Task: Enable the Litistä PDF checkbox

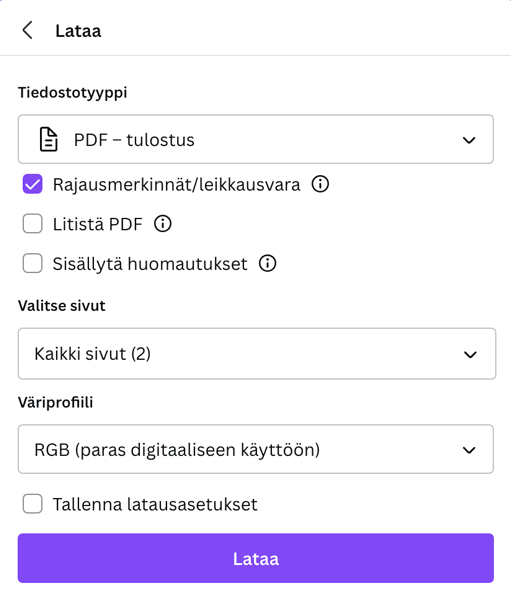Action: click(x=33, y=224)
